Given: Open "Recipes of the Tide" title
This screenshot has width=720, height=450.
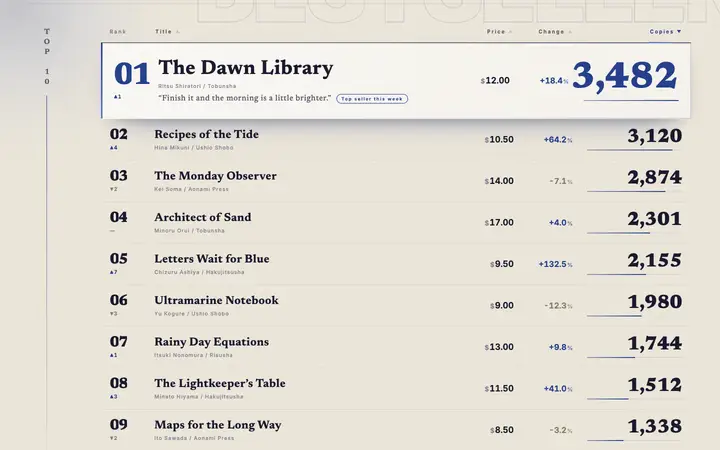Looking at the screenshot, I should point(206,134).
